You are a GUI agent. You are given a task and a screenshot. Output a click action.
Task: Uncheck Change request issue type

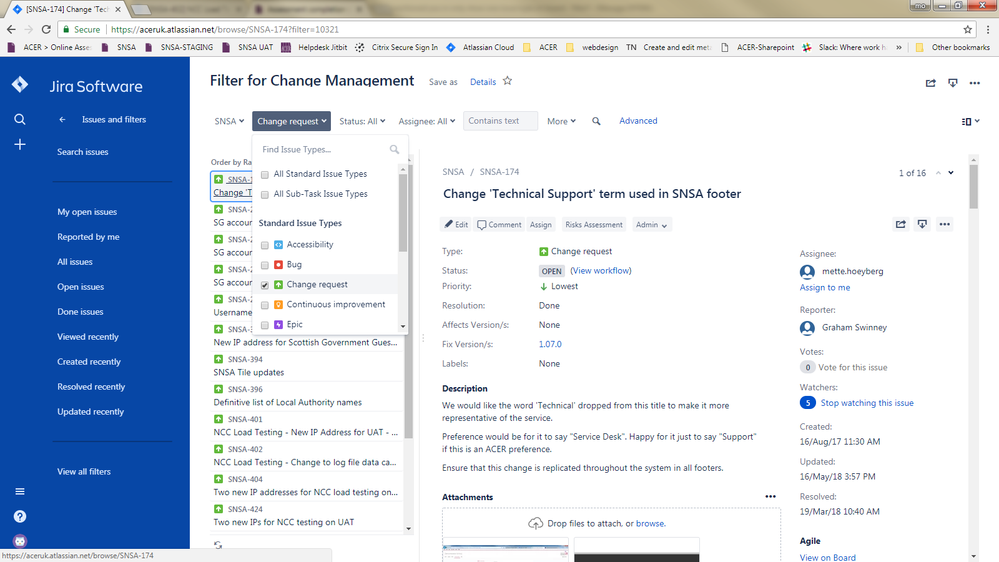tap(264, 285)
